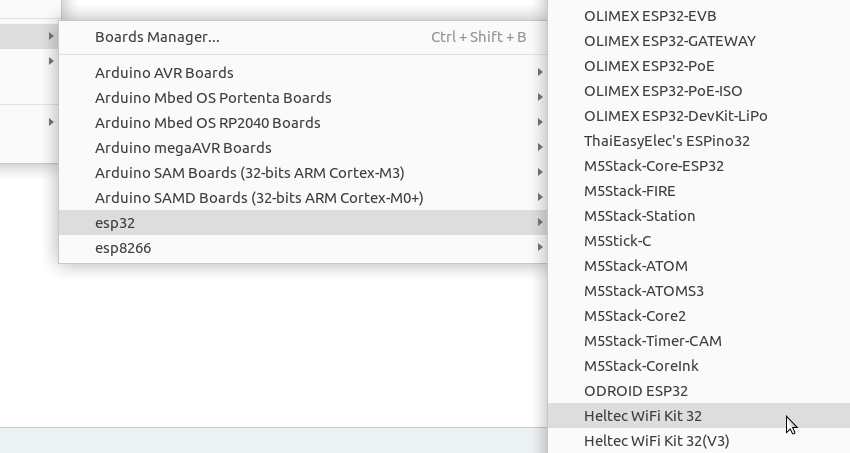Viewport: 850px width, 453px height.
Task: Choose M5Stack-Timer-CAM board
Action: 699,341
